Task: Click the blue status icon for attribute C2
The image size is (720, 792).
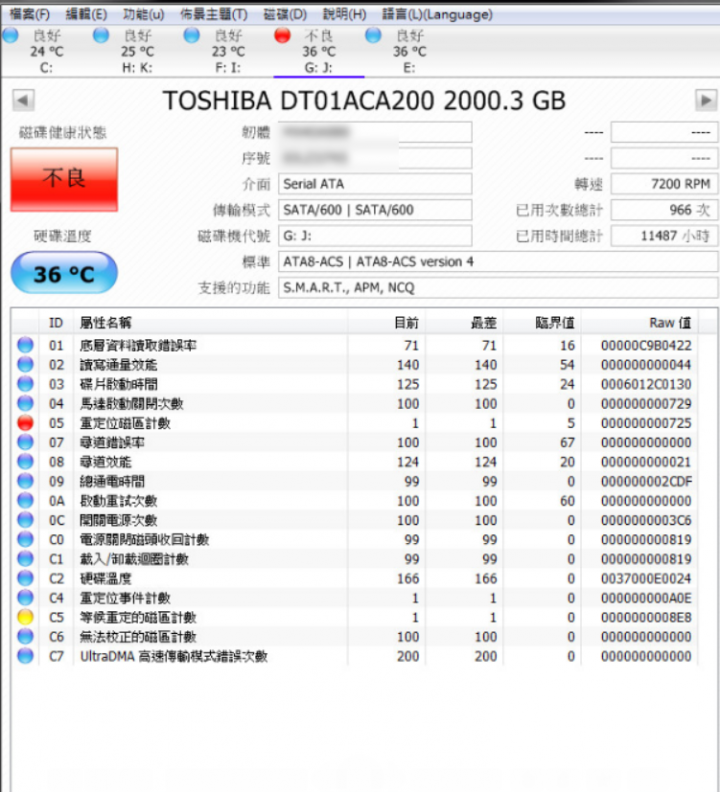Action: point(25,578)
